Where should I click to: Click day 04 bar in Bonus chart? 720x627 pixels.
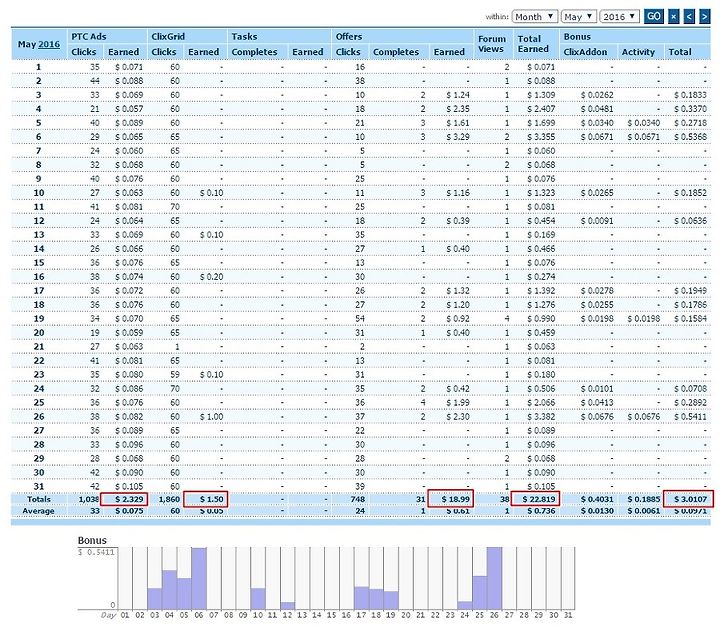[169, 590]
